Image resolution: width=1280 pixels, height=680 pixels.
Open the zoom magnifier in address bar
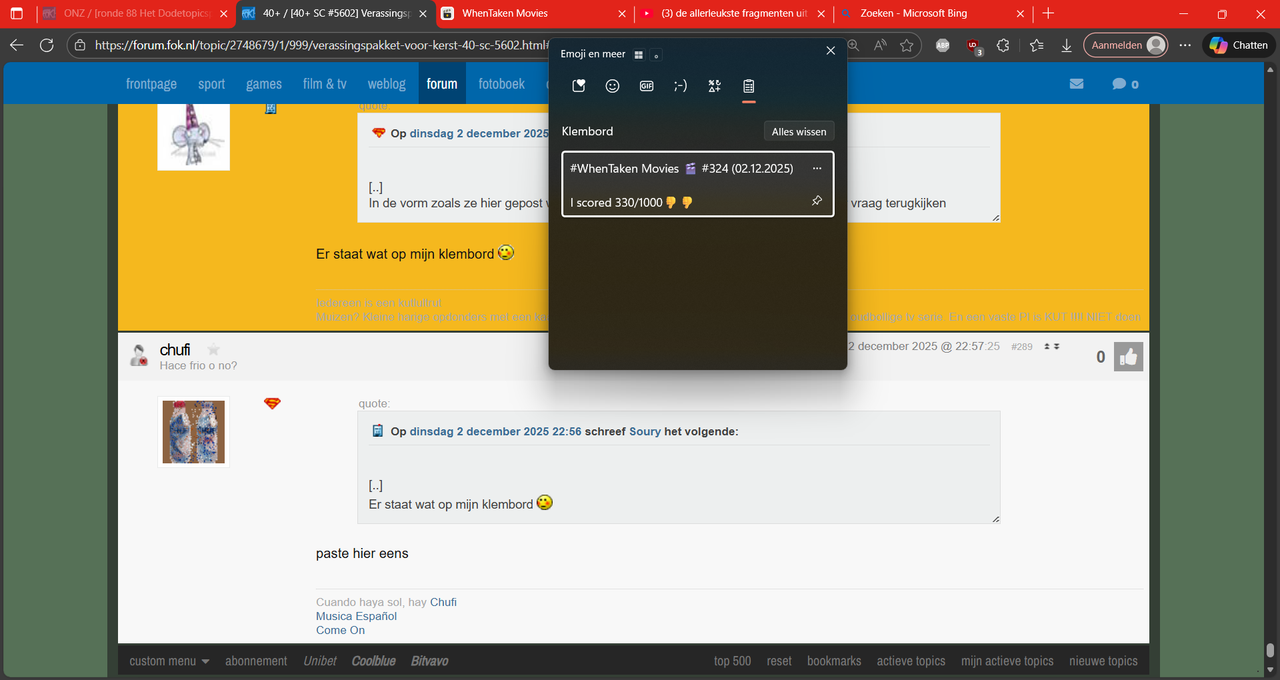pos(853,45)
